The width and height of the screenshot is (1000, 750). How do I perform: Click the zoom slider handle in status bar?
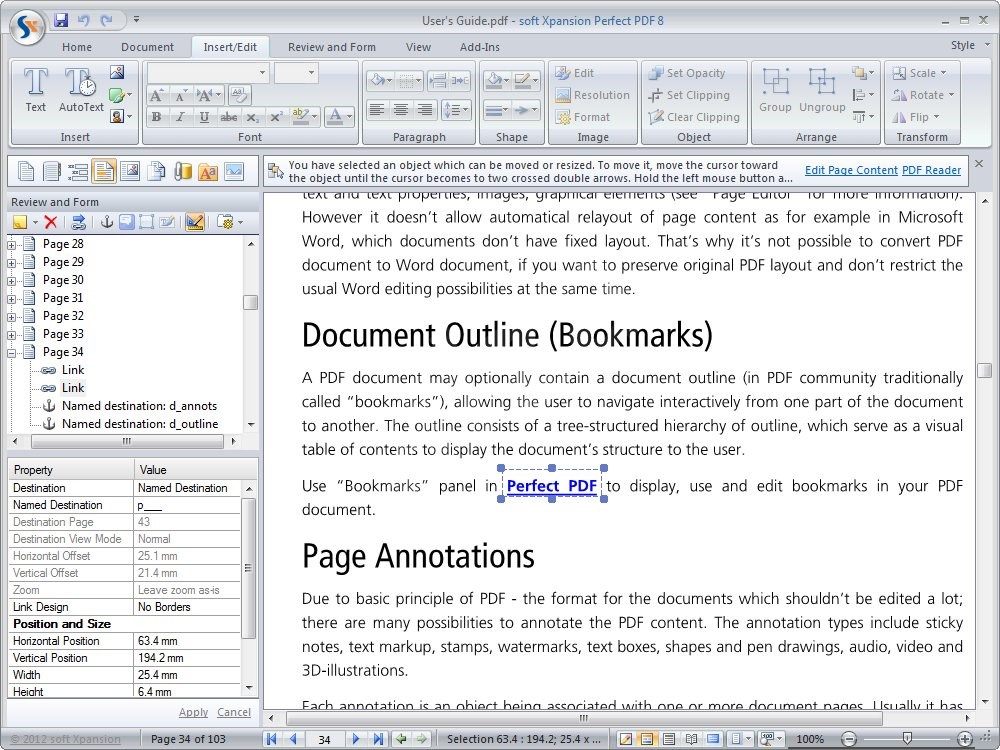click(907, 739)
